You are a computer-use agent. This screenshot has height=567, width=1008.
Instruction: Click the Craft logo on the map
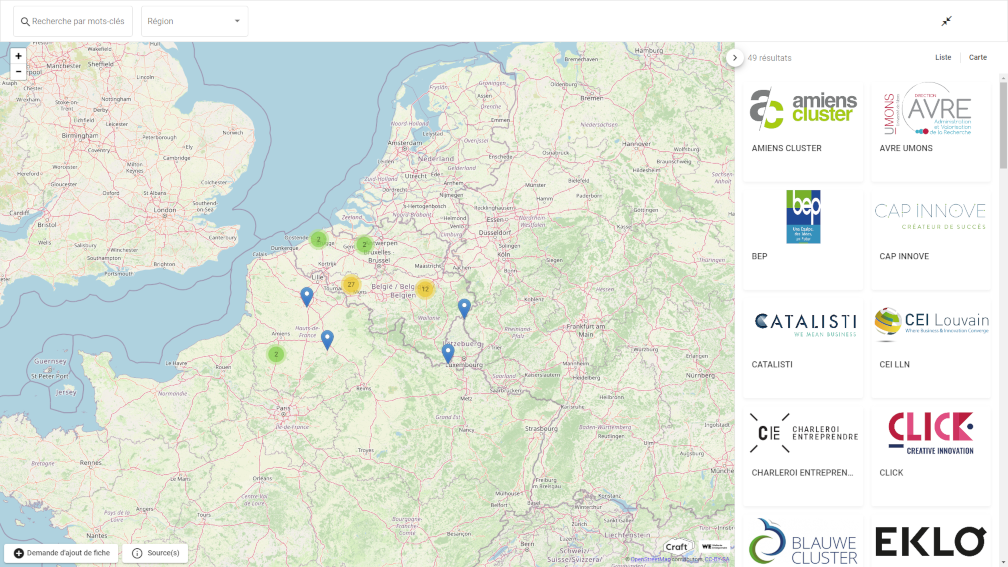pos(676,547)
